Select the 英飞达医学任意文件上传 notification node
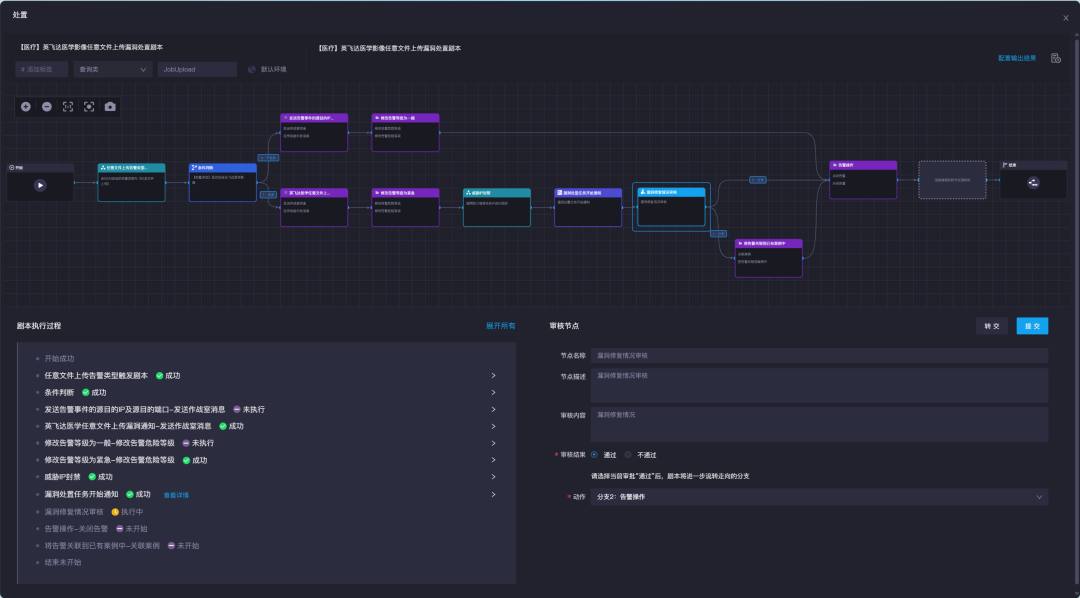 314,207
